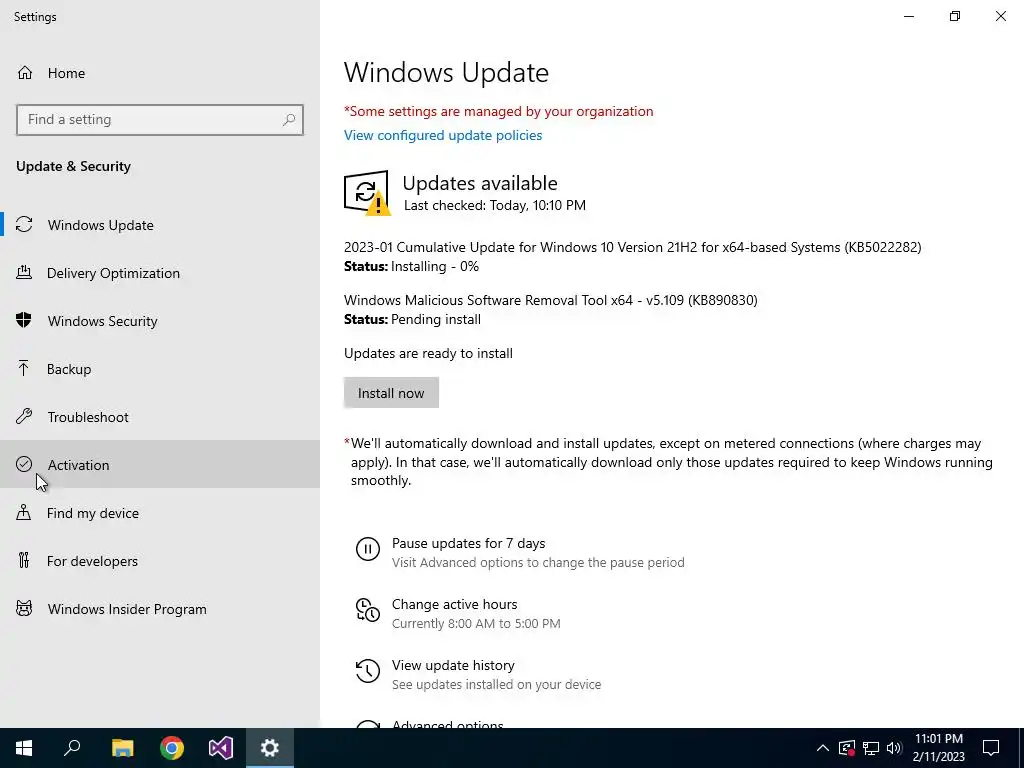Click 'Last checked: Today, 10:10 PM' text

(494, 205)
